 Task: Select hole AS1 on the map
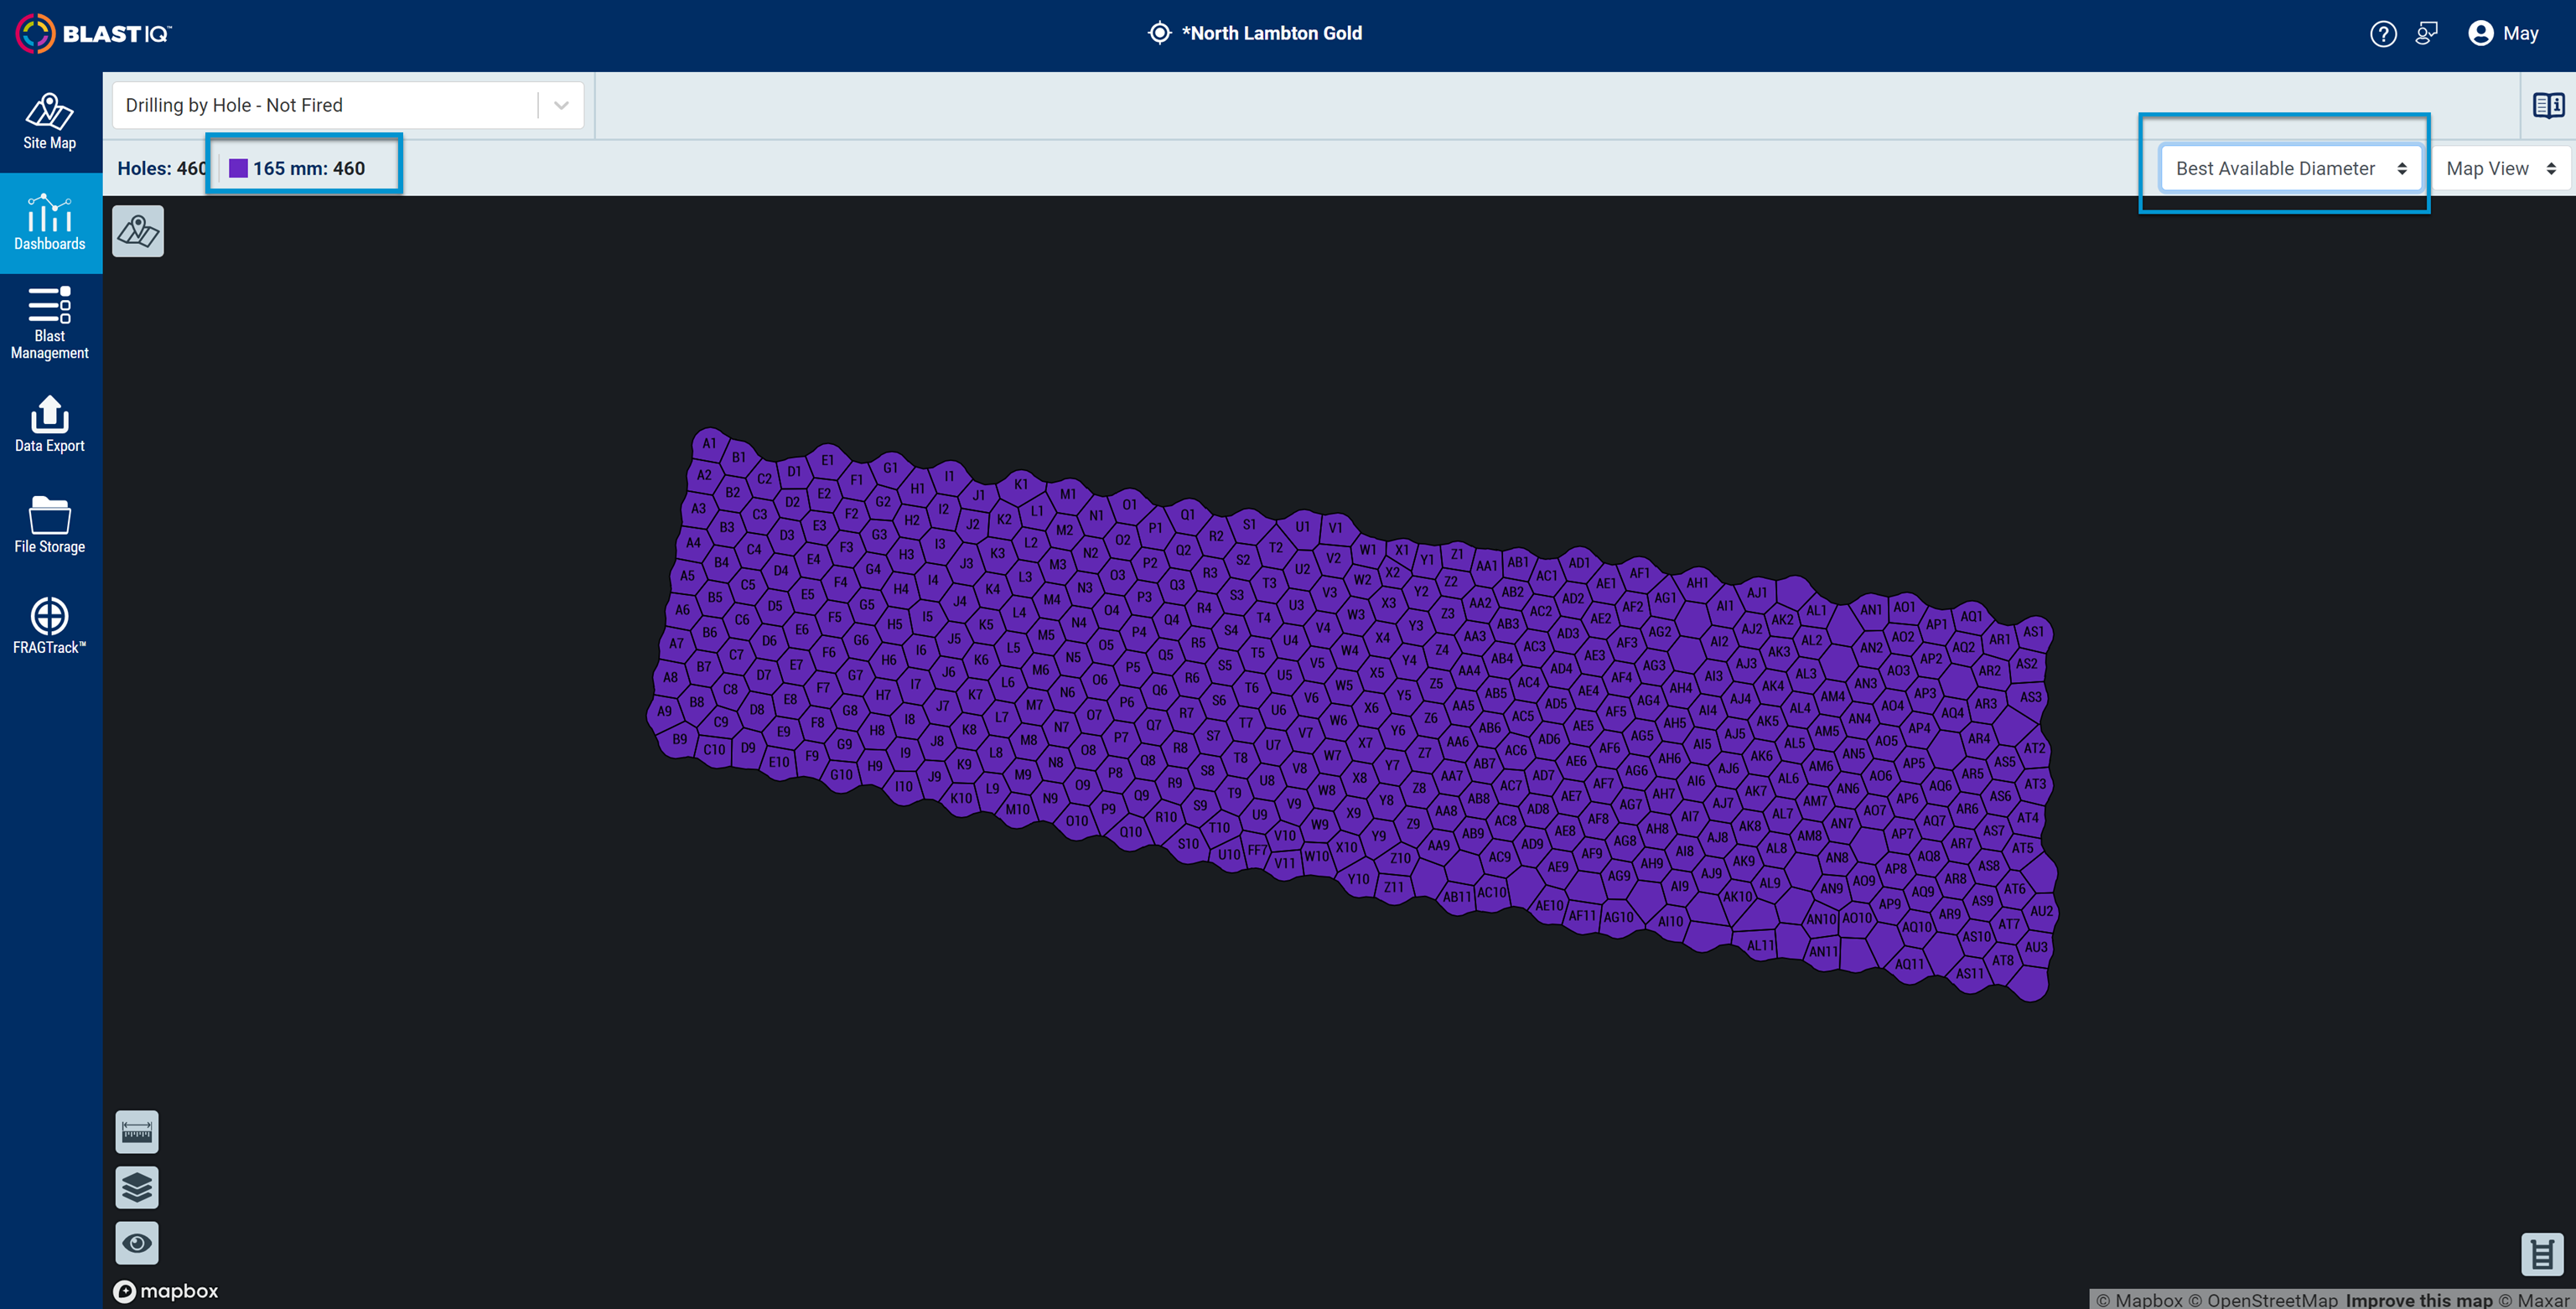tap(2034, 631)
